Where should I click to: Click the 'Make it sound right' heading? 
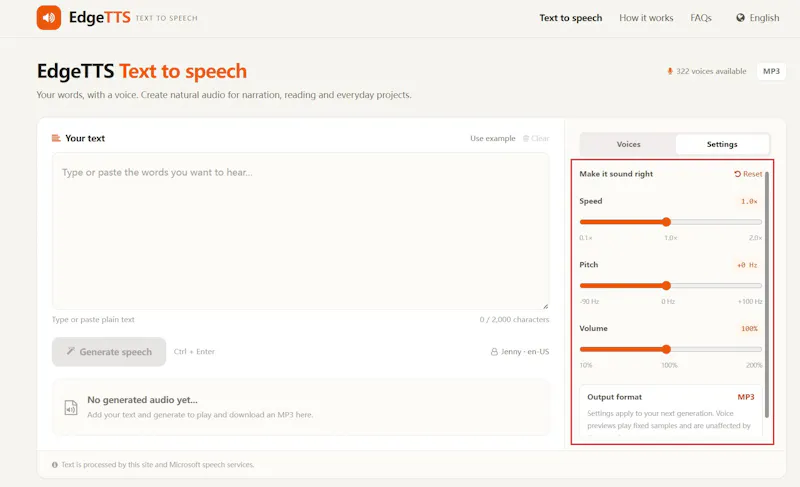(616, 174)
